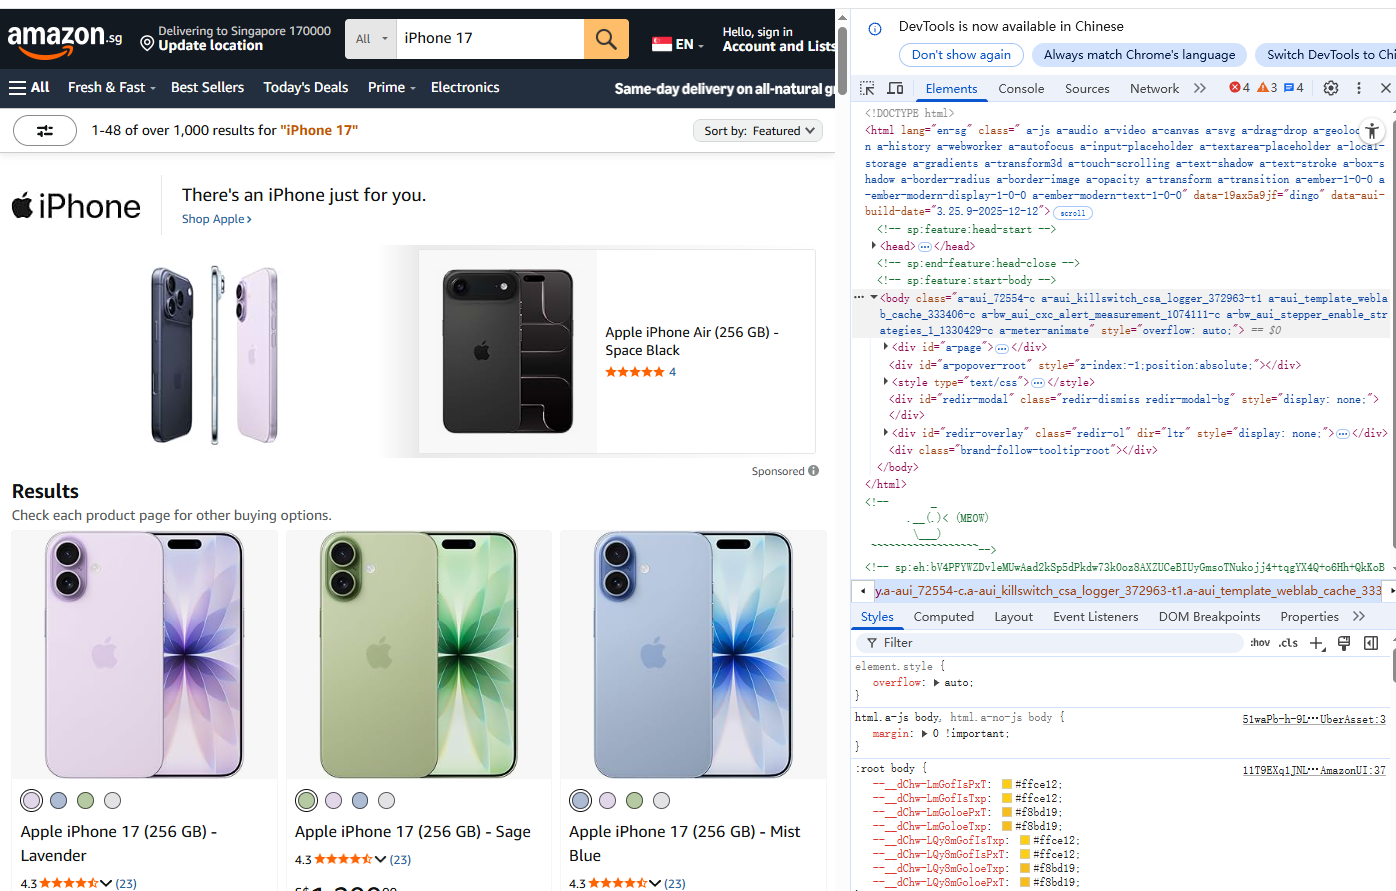Add a new style rule plus icon
This screenshot has width=1396, height=891.
coord(1317,643)
